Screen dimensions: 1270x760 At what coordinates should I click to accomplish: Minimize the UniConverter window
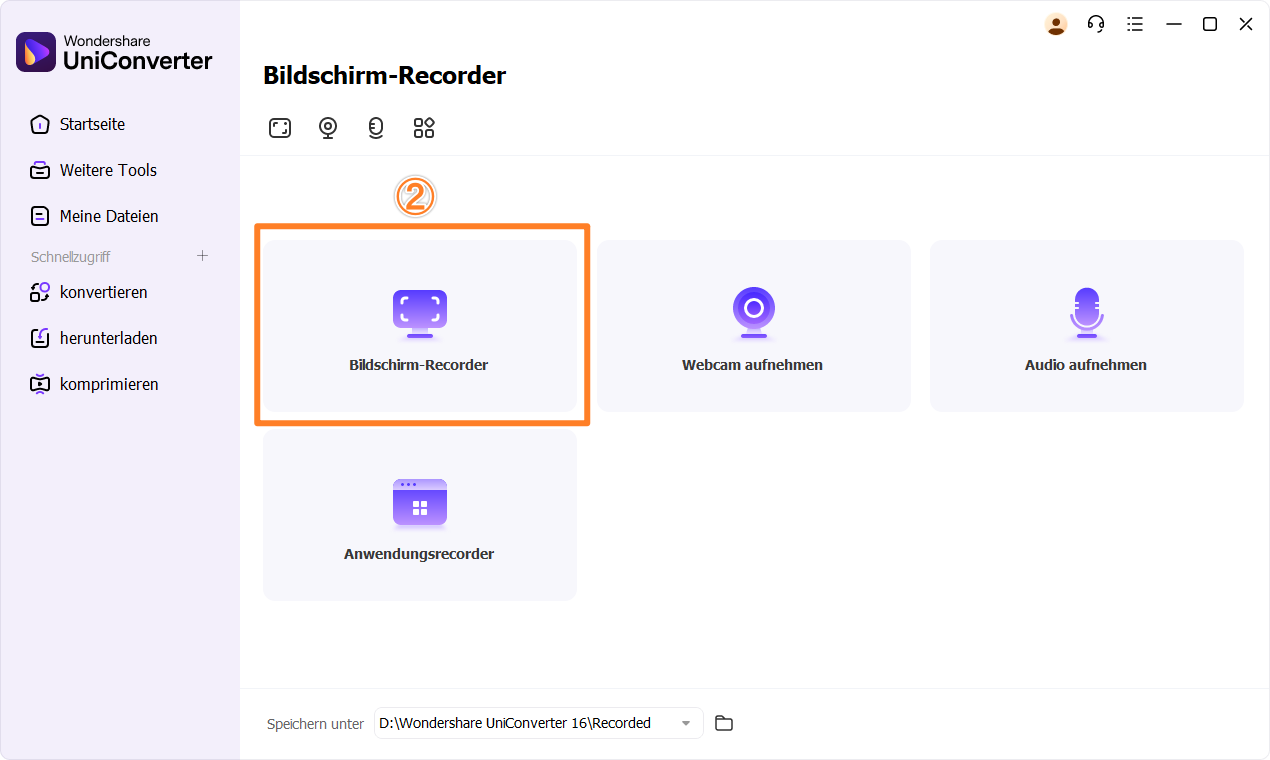point(1174,24)
